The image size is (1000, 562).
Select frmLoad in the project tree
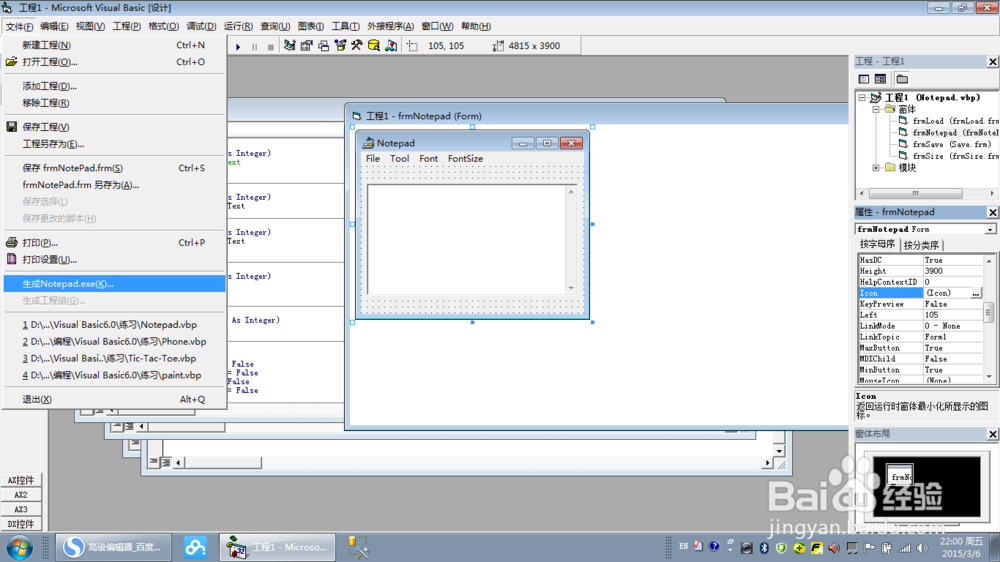tap(949, 121)
